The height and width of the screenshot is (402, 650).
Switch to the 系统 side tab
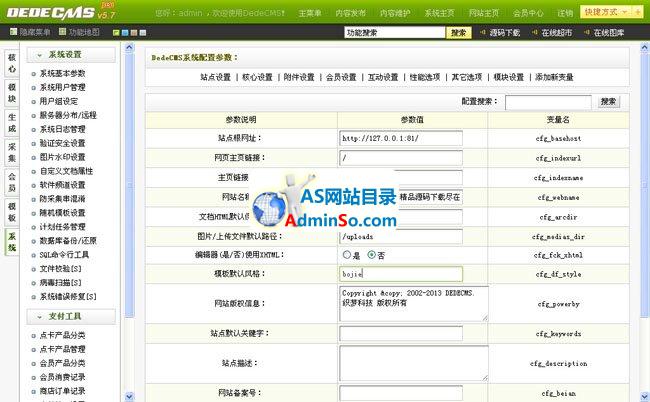12,242
